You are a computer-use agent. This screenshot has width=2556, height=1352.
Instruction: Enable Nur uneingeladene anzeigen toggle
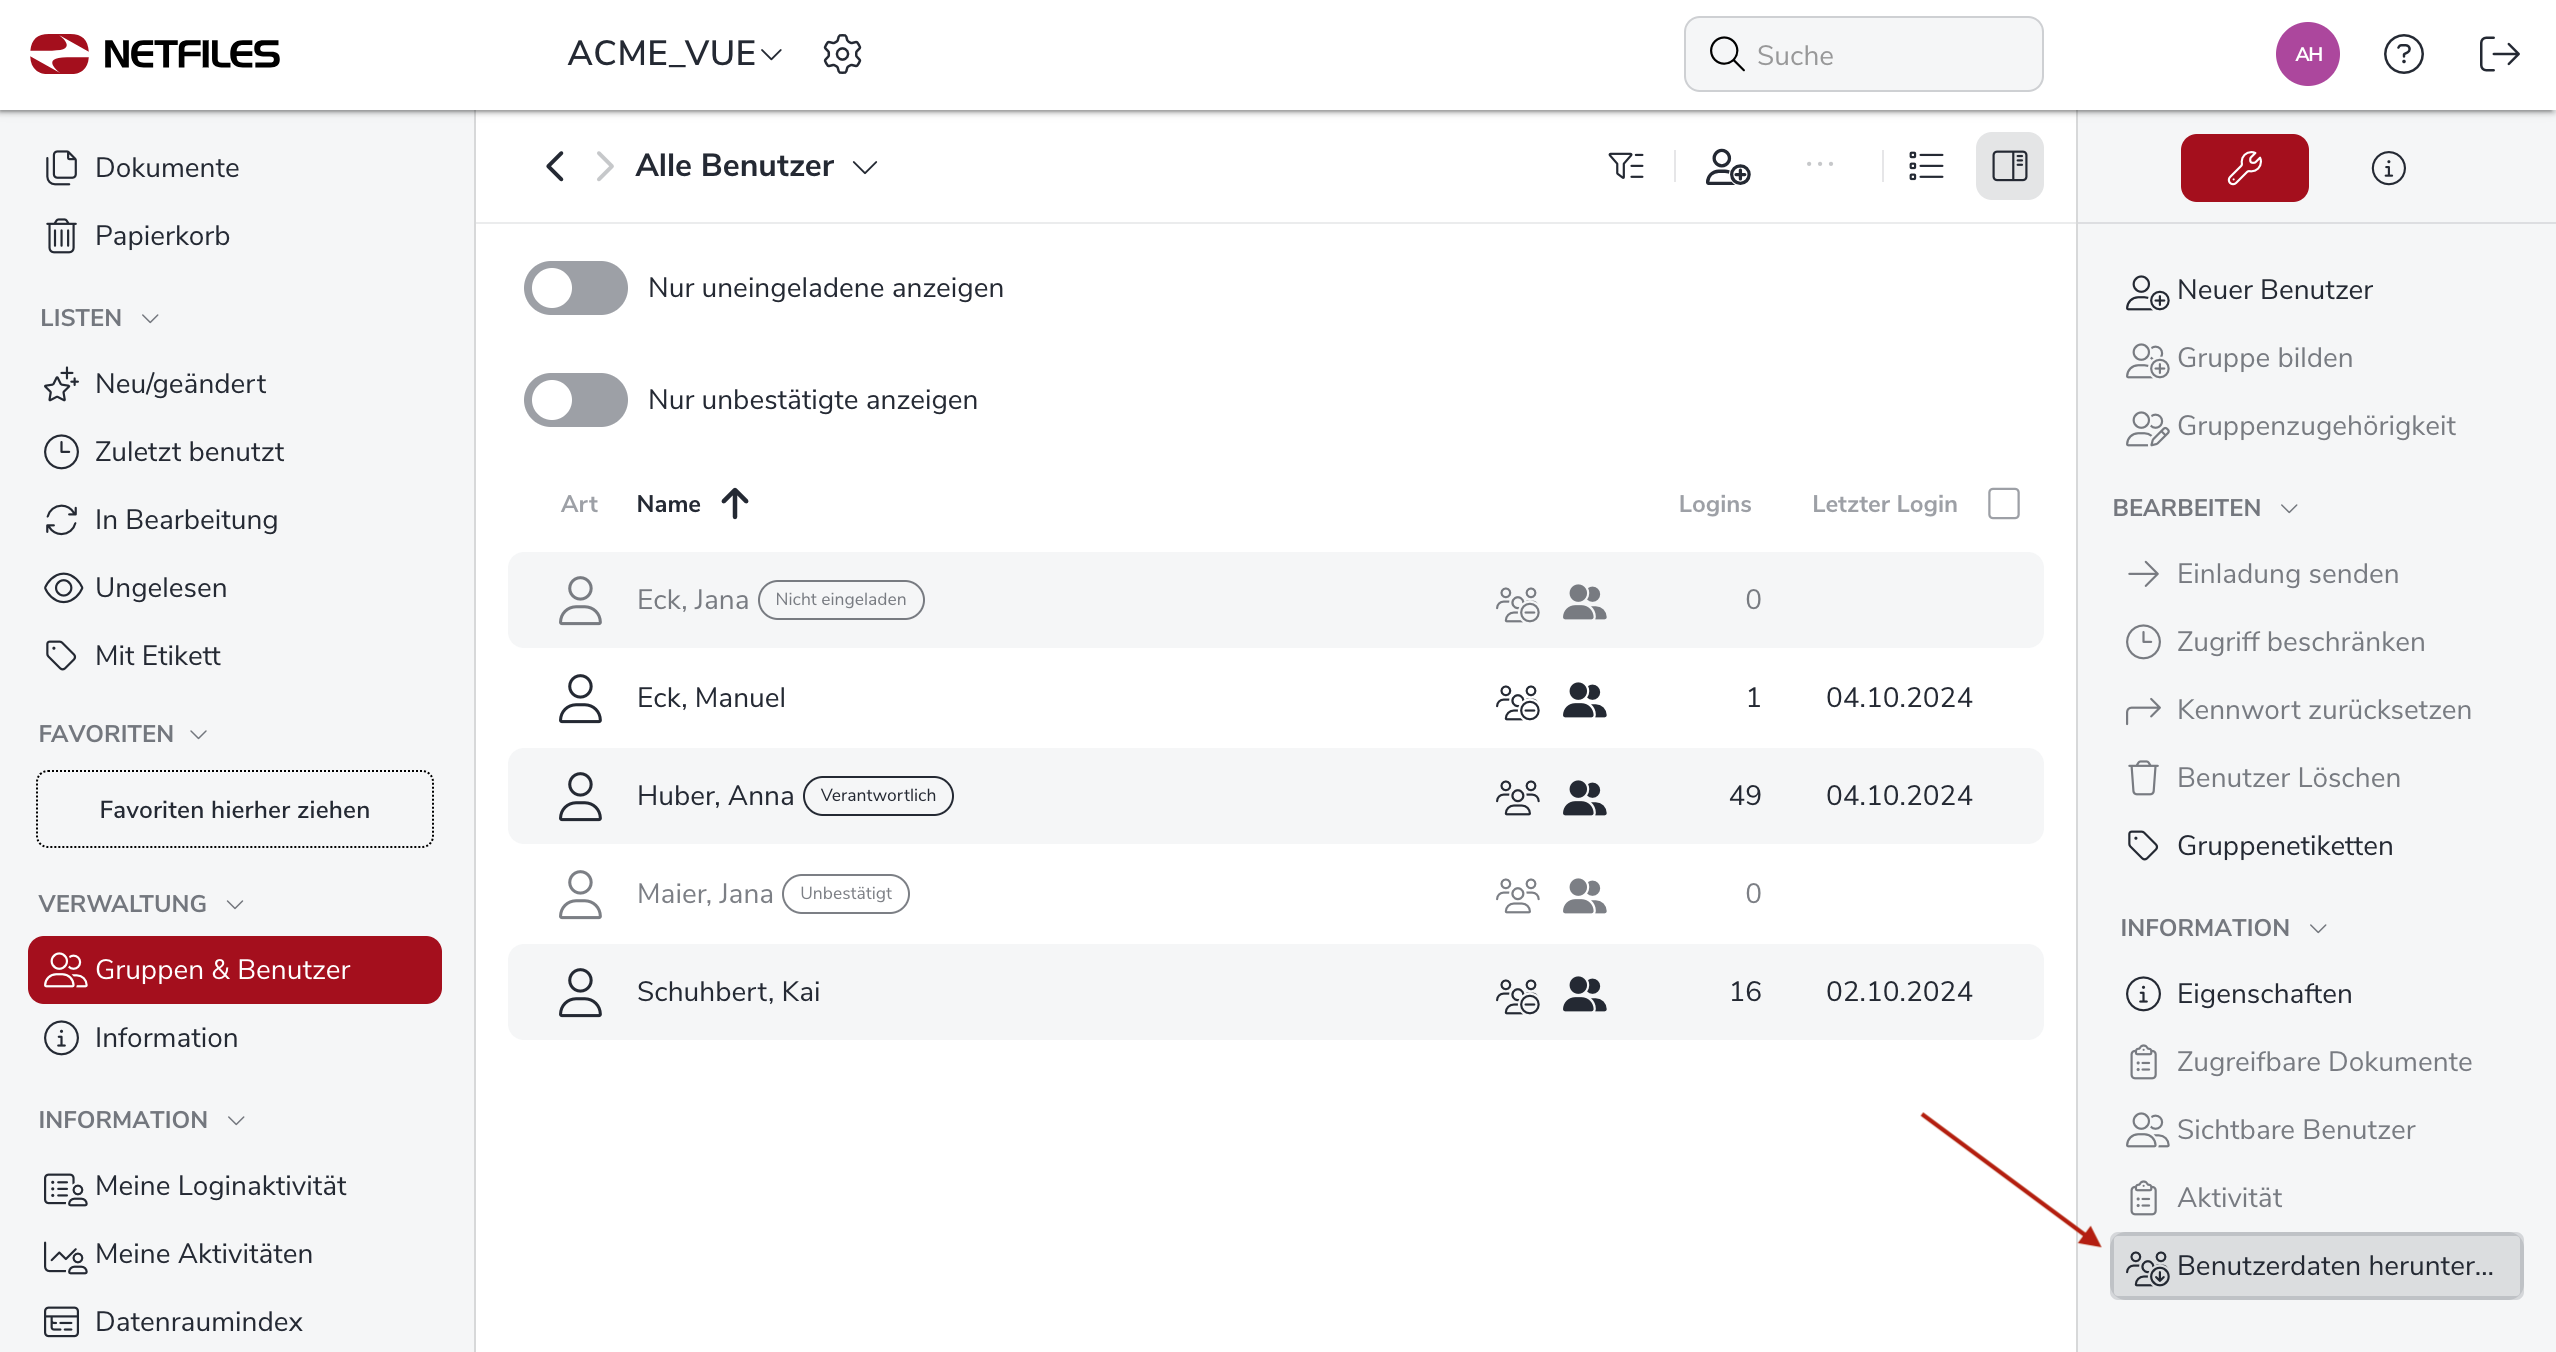[575, 288]
